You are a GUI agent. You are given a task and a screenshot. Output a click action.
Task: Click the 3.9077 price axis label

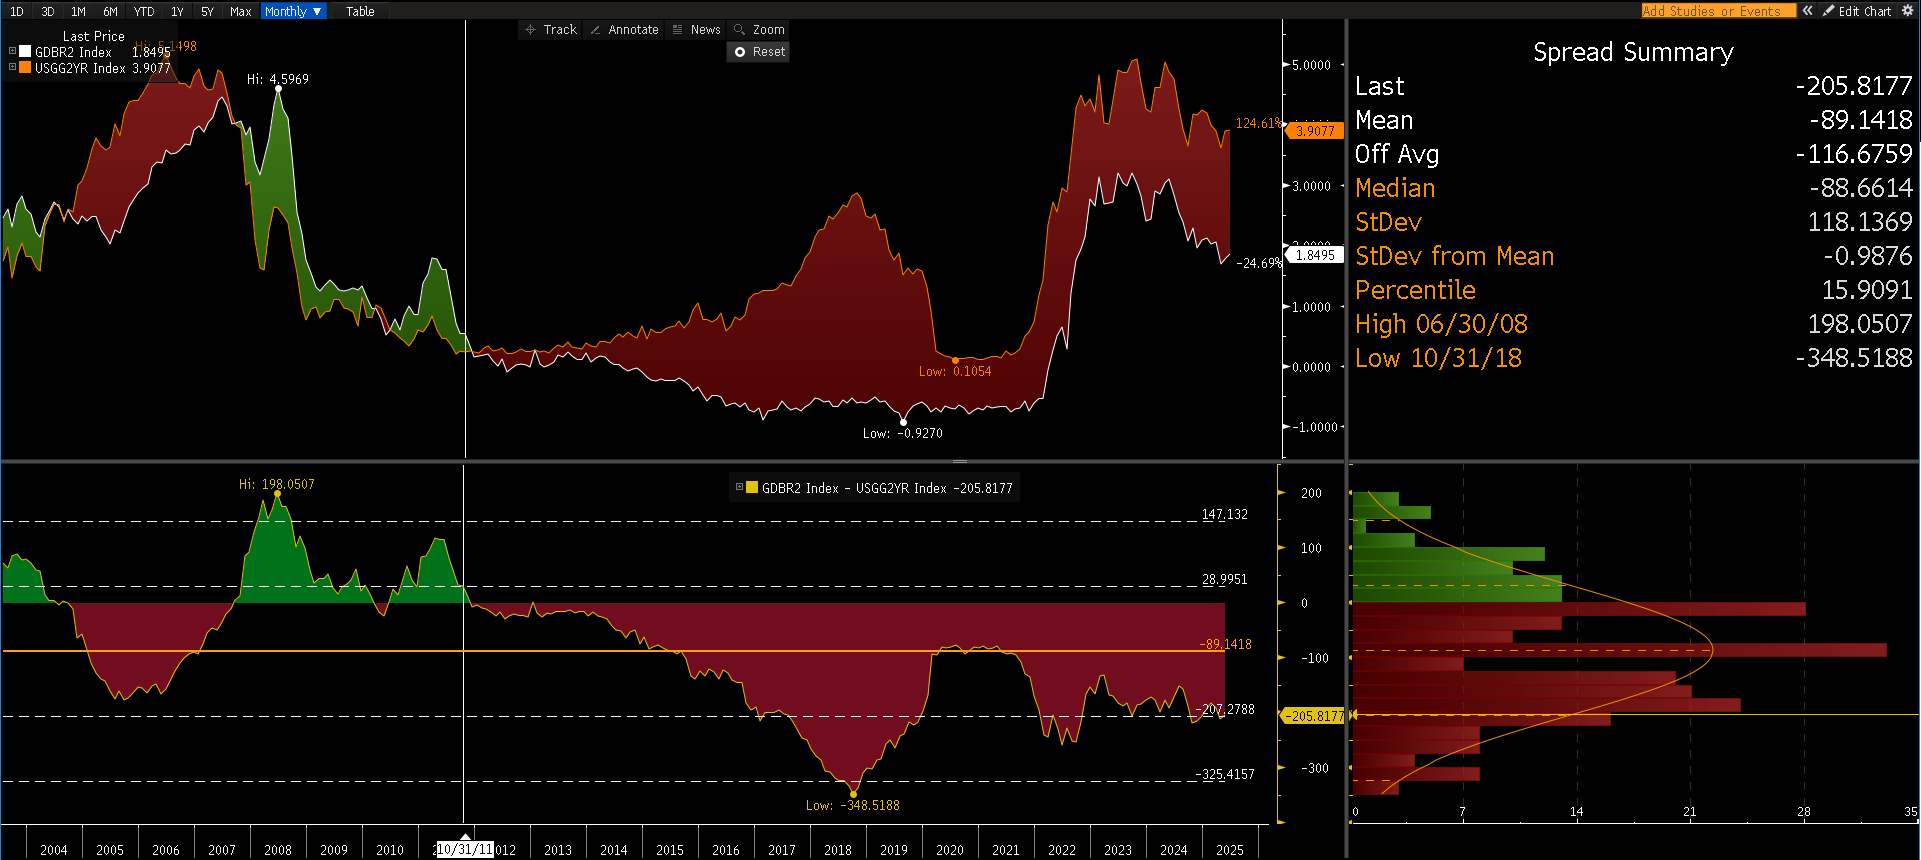coord(1314,131)
